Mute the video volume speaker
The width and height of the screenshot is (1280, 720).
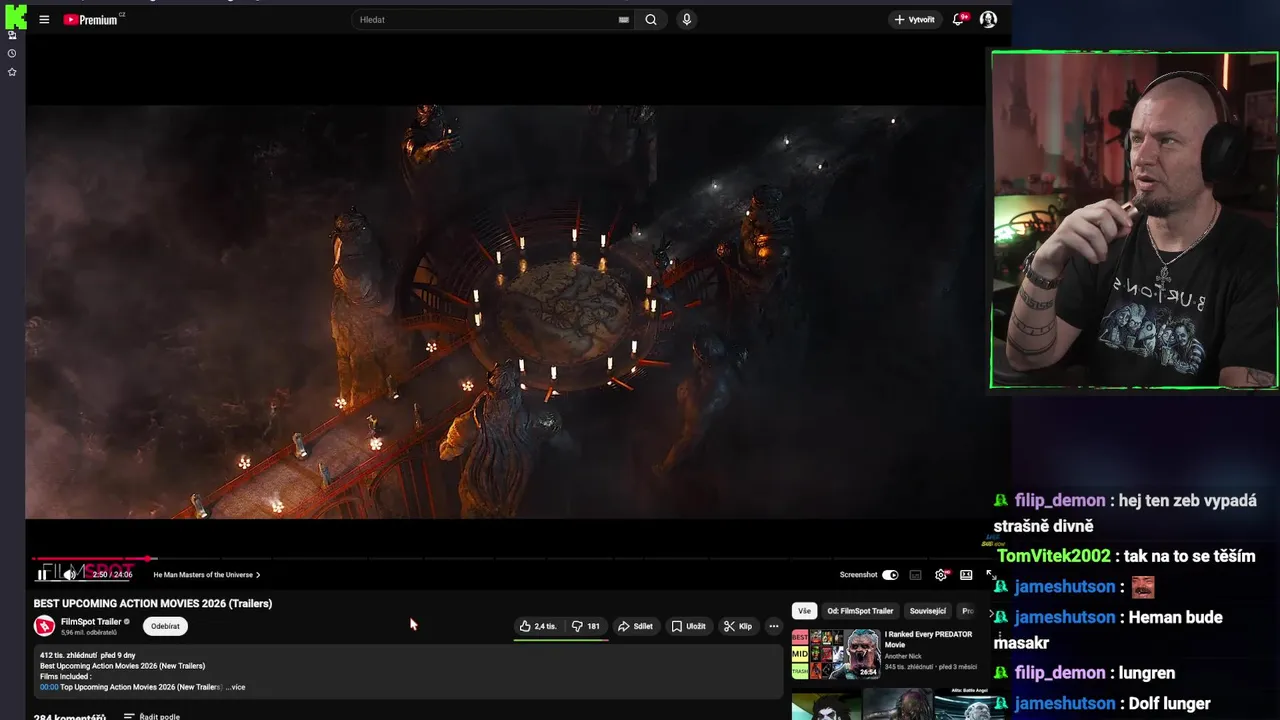pyautogui.click(x=70, y=574)
